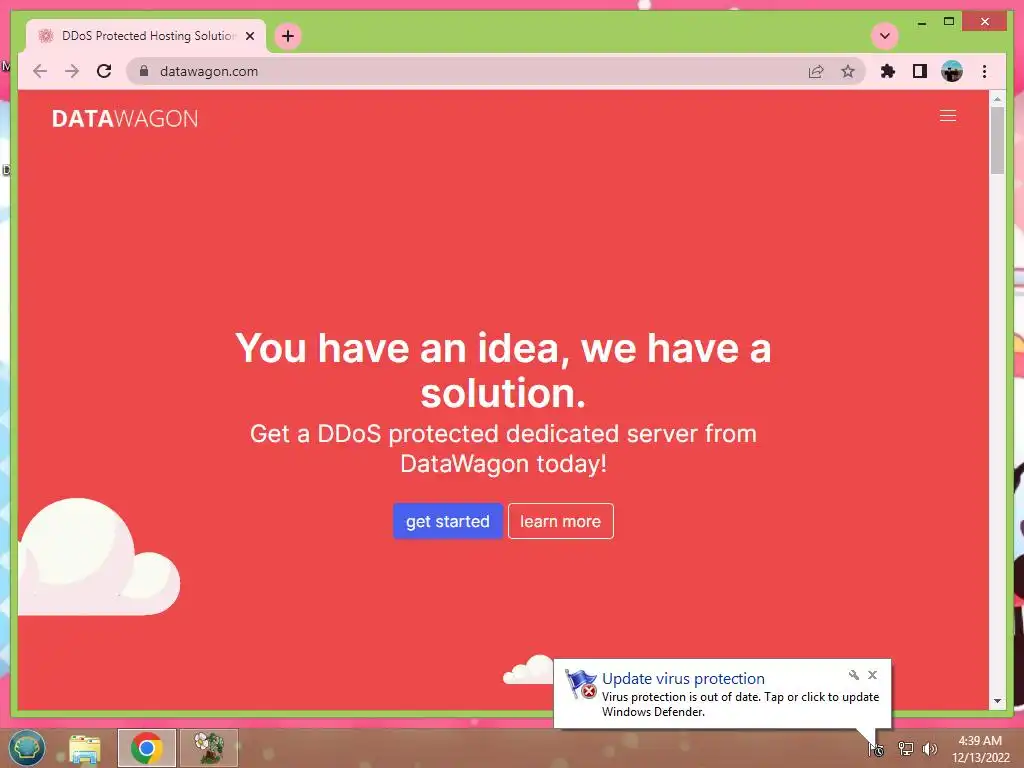Open a new tab with plus button
The height and width of the screenshot is (768, 1024).
pos(288,36)
